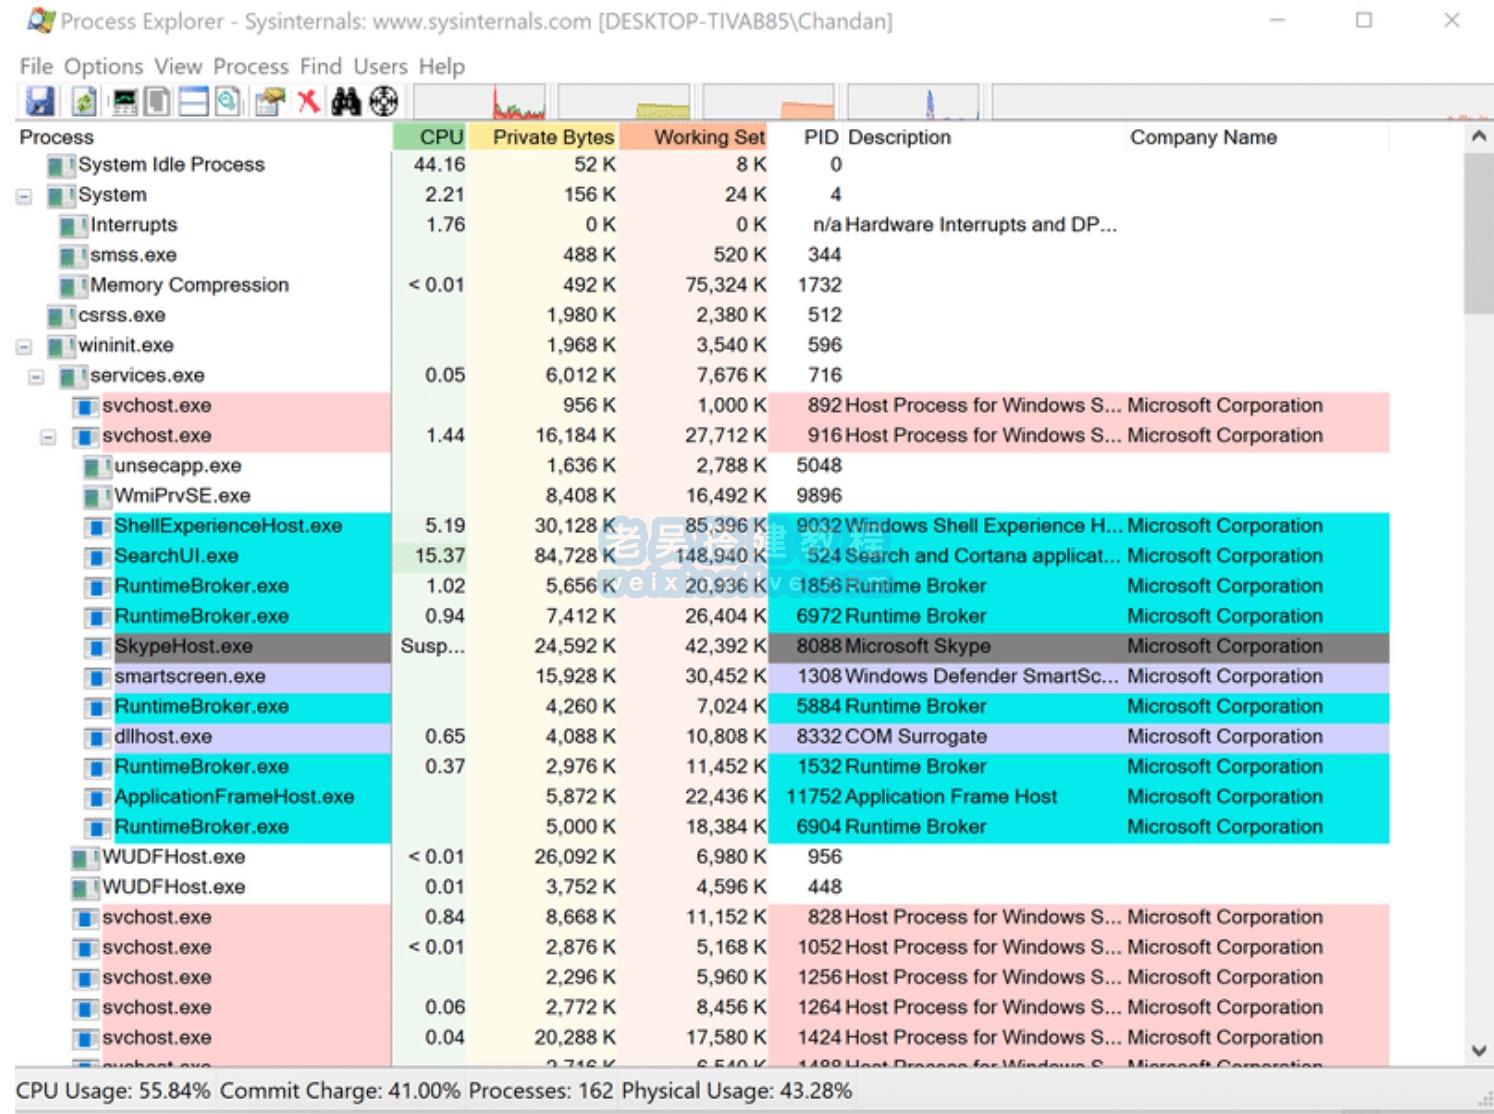Select the dllhost.exe process

coord(702,737)
